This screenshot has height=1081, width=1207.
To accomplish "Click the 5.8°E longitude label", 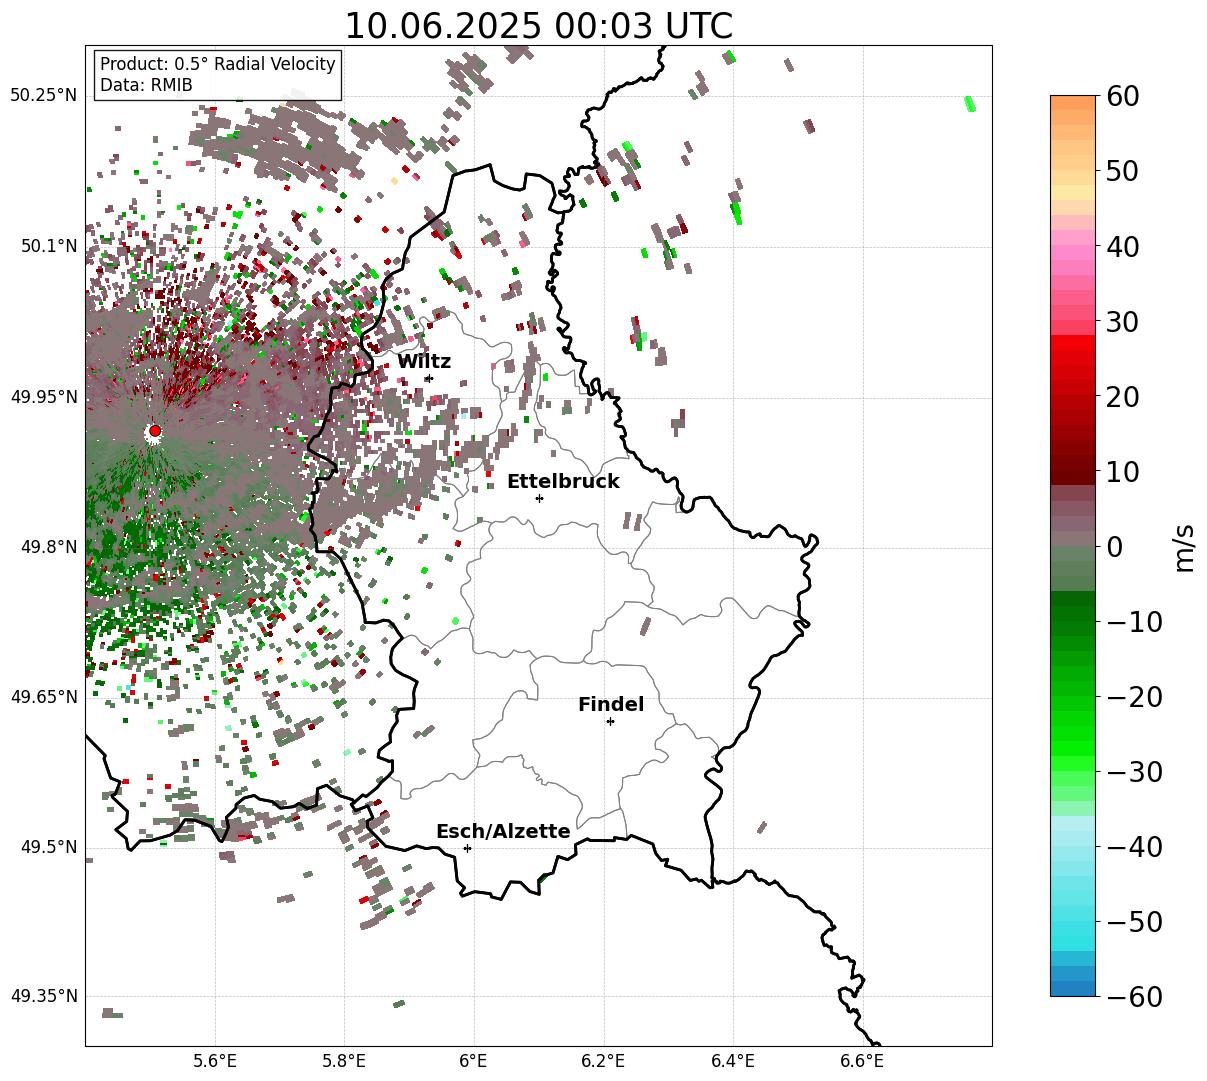I will click(x=345, y=1062).
